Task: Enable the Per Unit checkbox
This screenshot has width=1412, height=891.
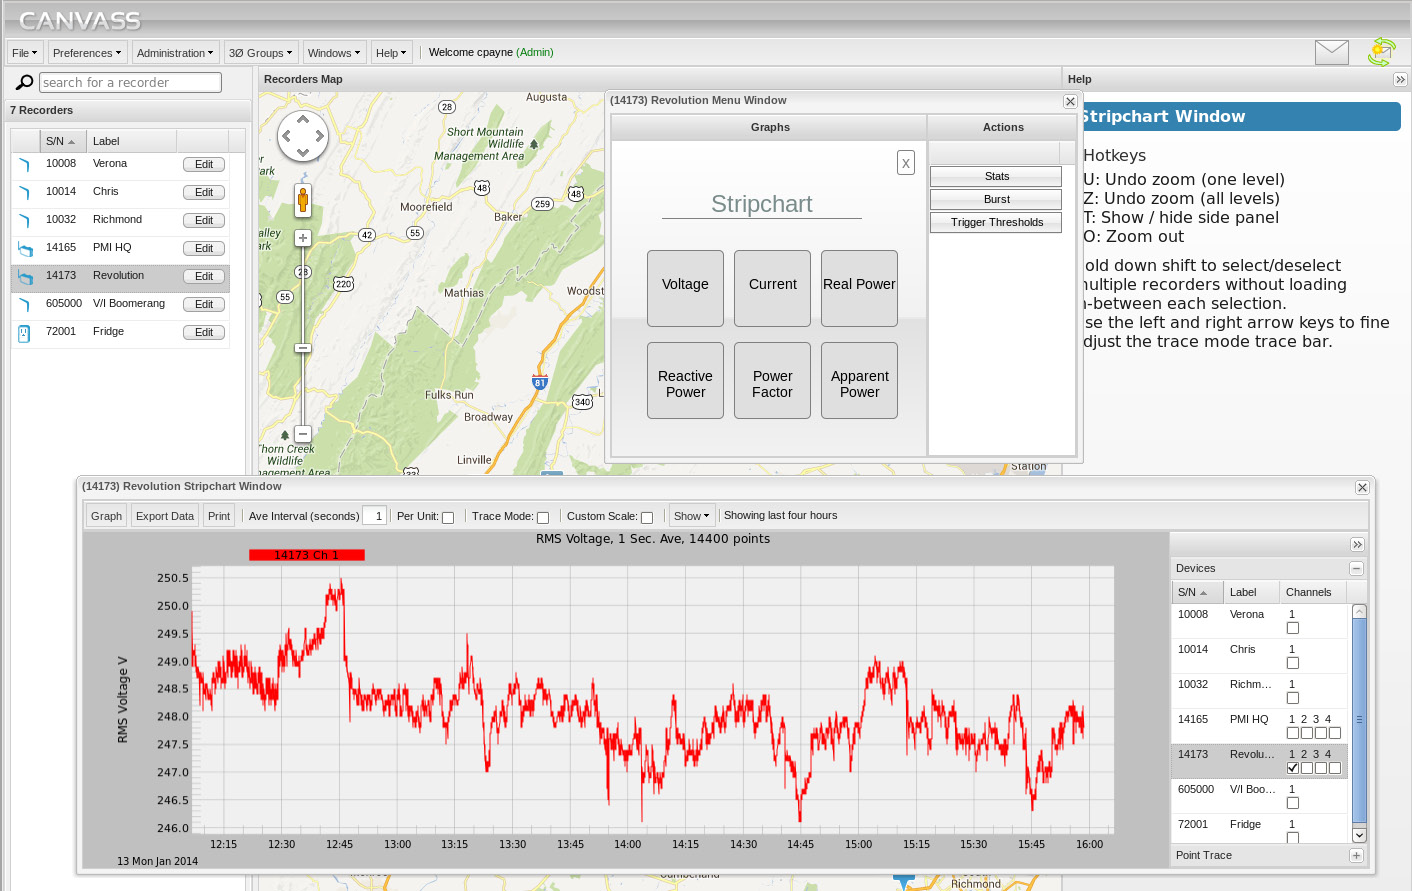Action: tap(448, 517)
